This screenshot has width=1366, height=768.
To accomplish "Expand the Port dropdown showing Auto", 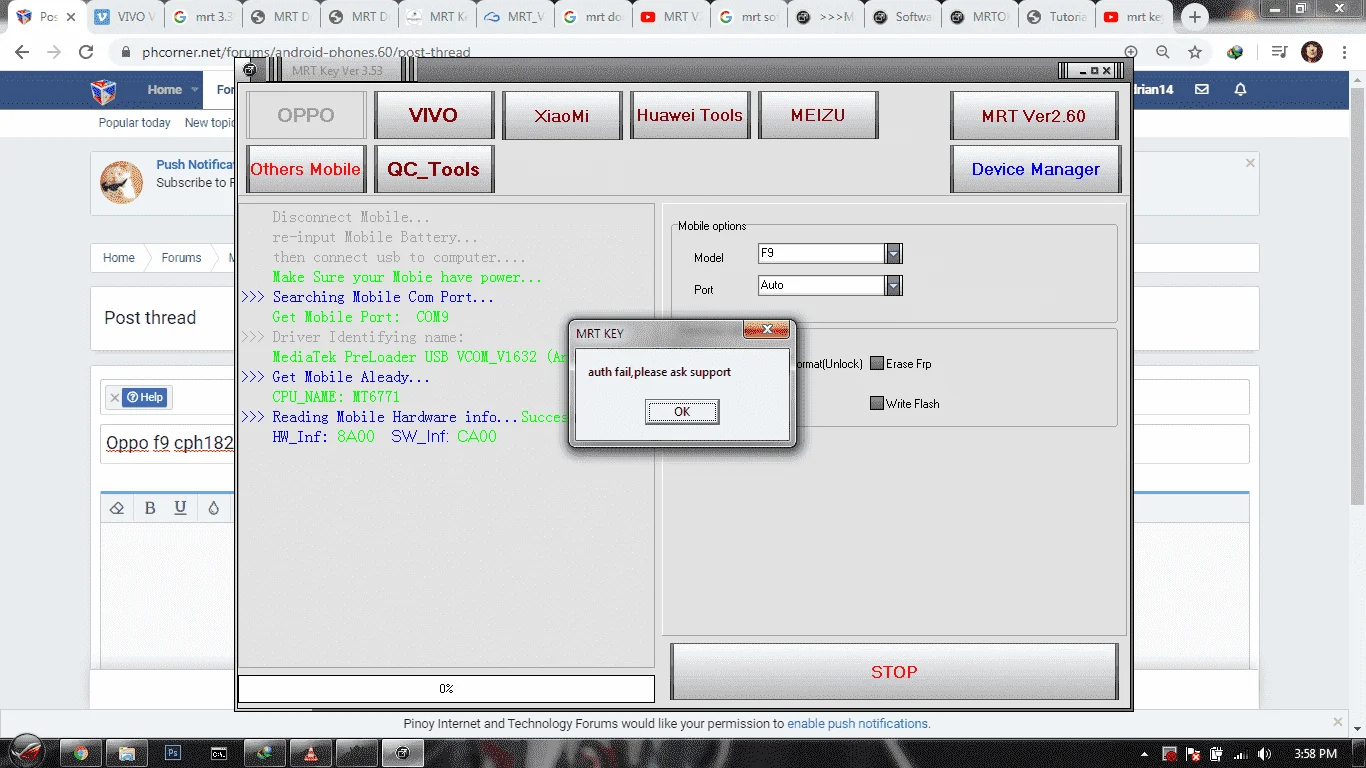I will [894, 286].
